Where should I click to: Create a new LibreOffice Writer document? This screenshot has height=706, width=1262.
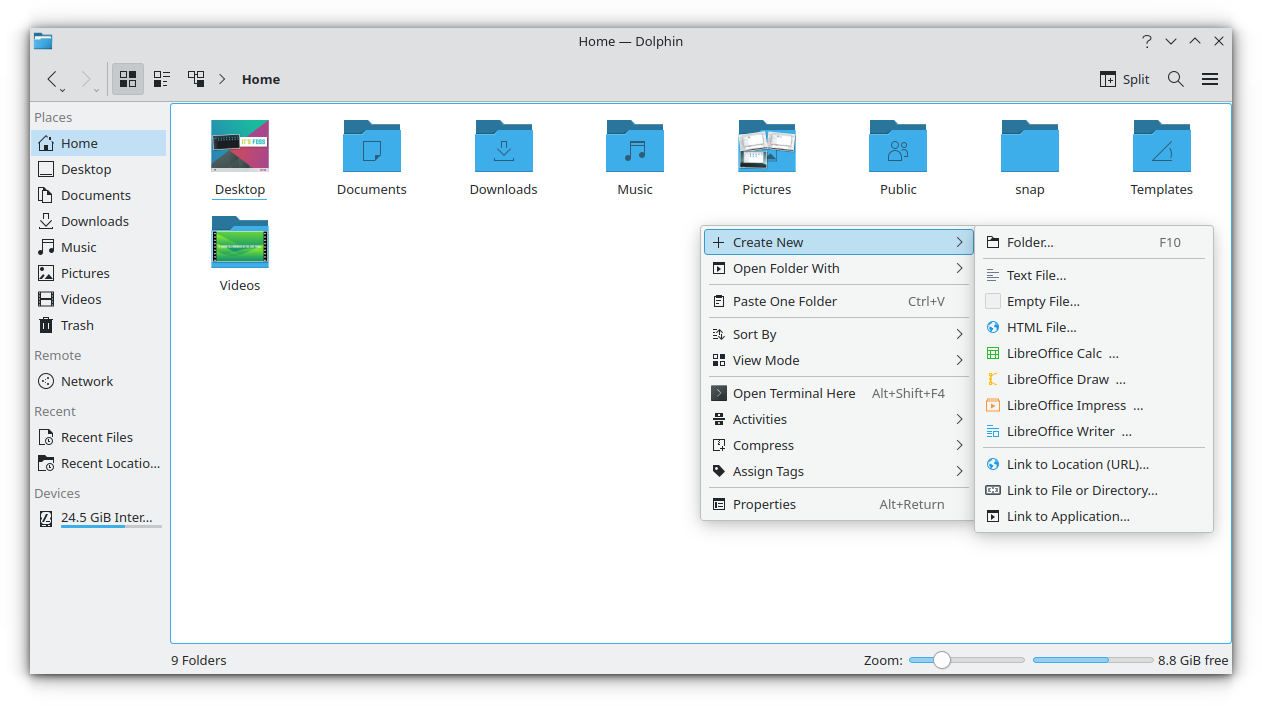click(1061, 431)
